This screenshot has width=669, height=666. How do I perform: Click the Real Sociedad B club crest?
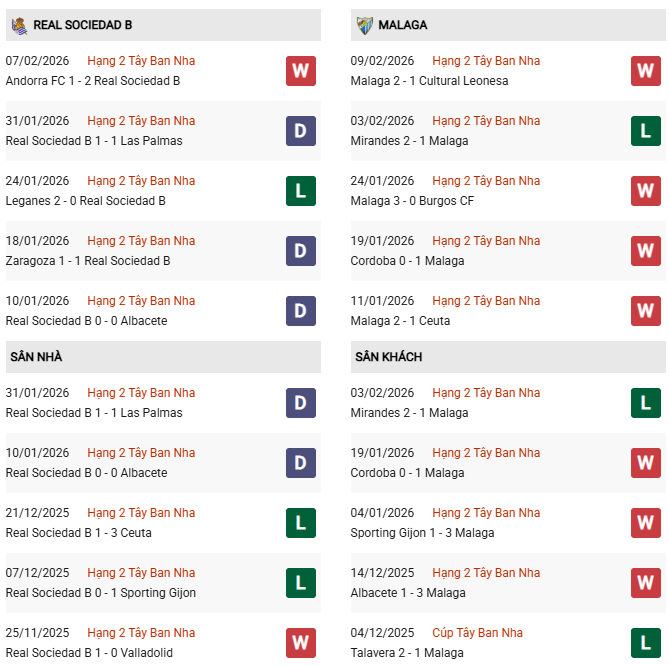tap(17, 25)
